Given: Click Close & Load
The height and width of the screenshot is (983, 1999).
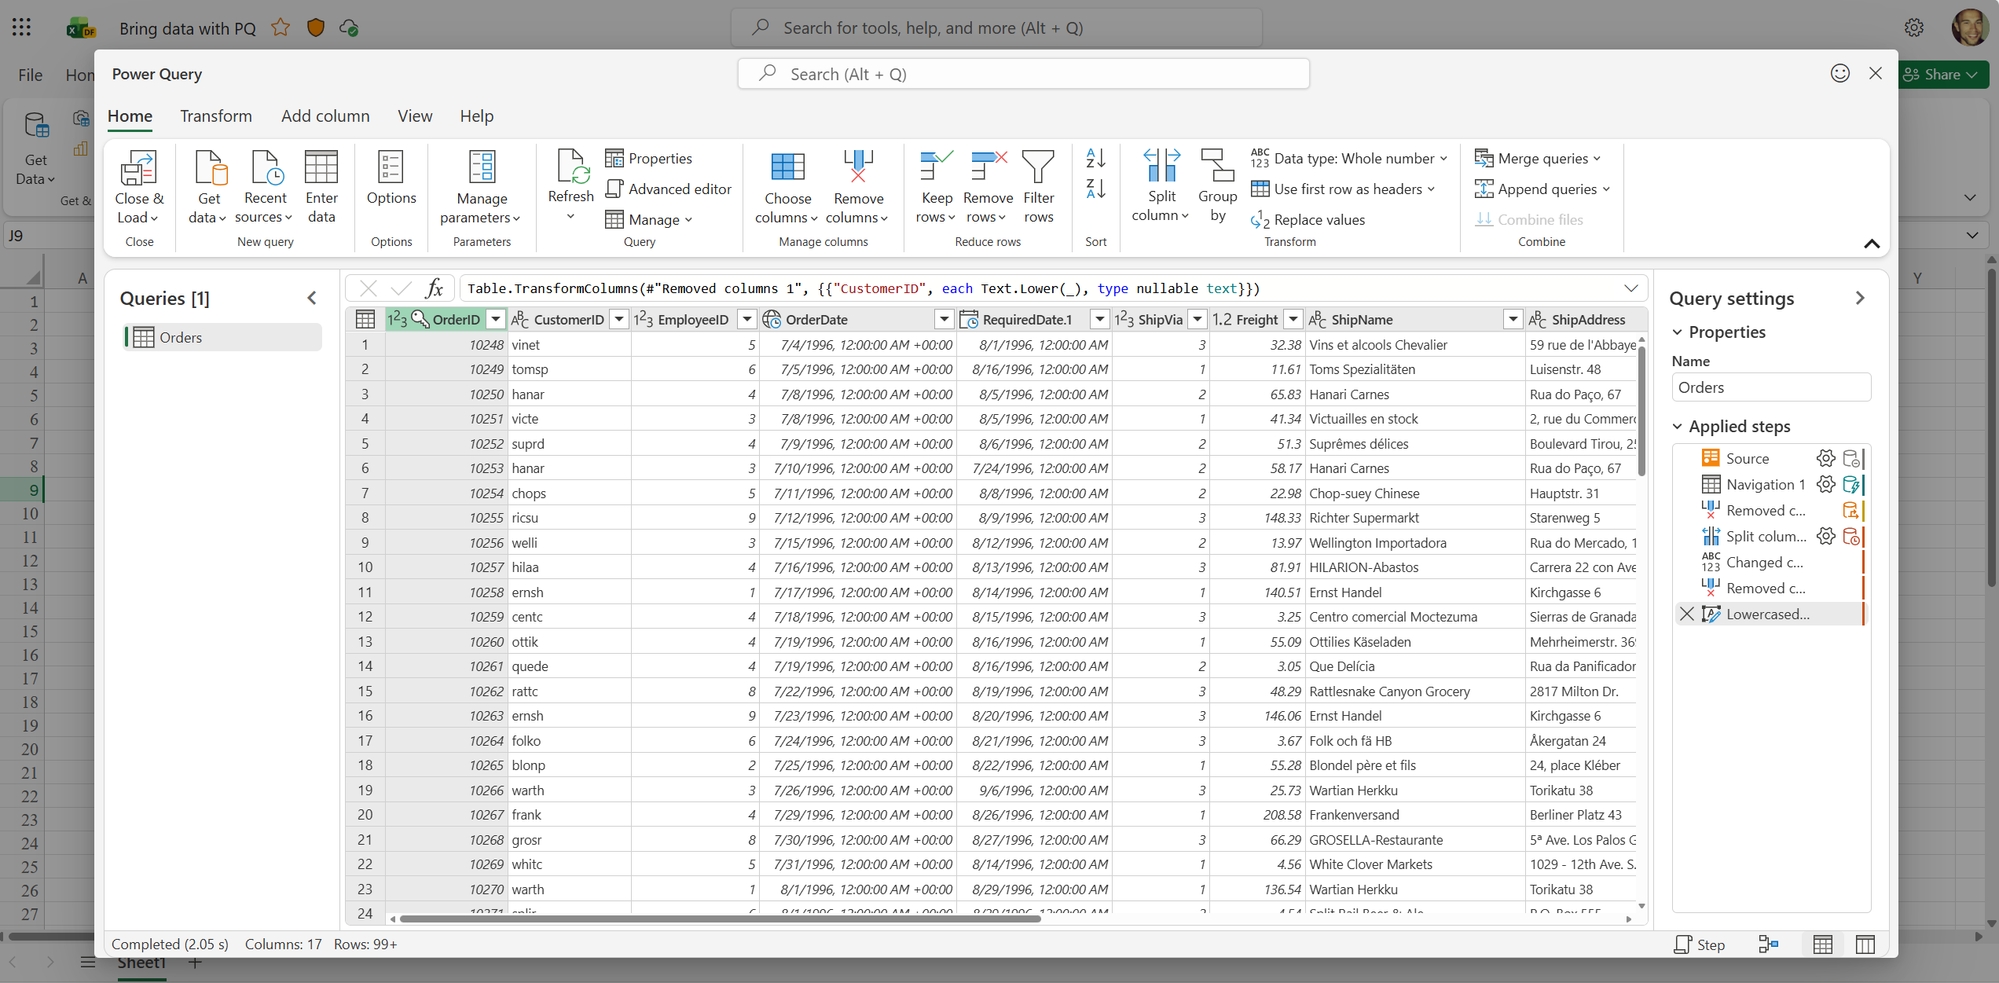Looking at the screenshot, I should 138,185.
